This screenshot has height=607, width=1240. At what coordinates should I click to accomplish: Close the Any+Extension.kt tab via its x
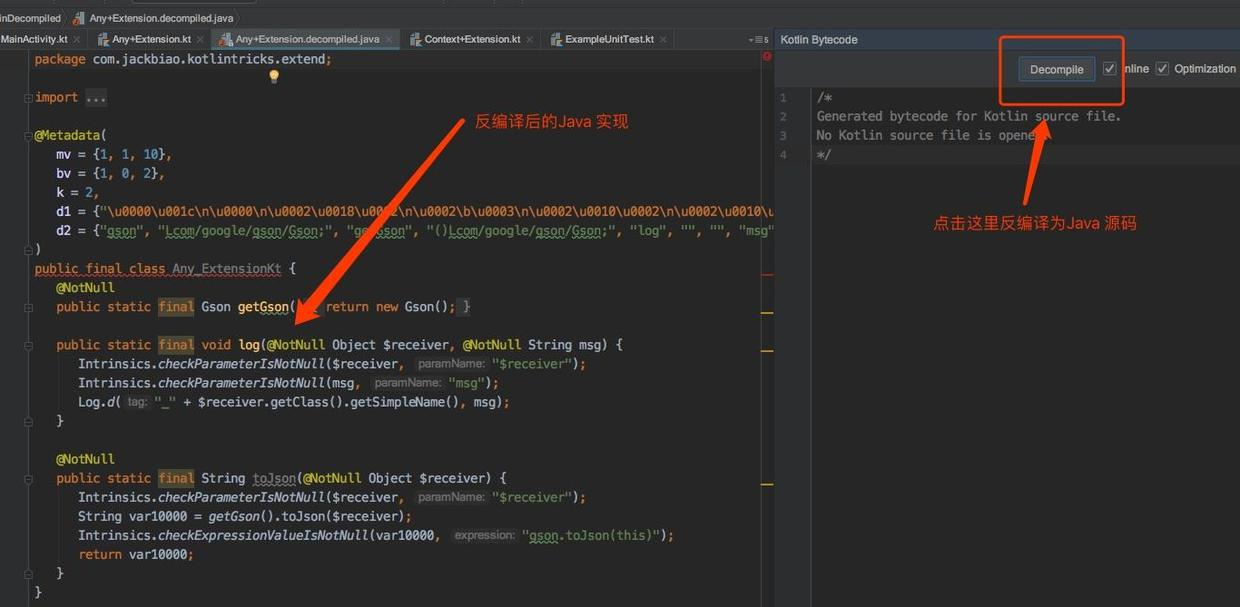[201, 40]
